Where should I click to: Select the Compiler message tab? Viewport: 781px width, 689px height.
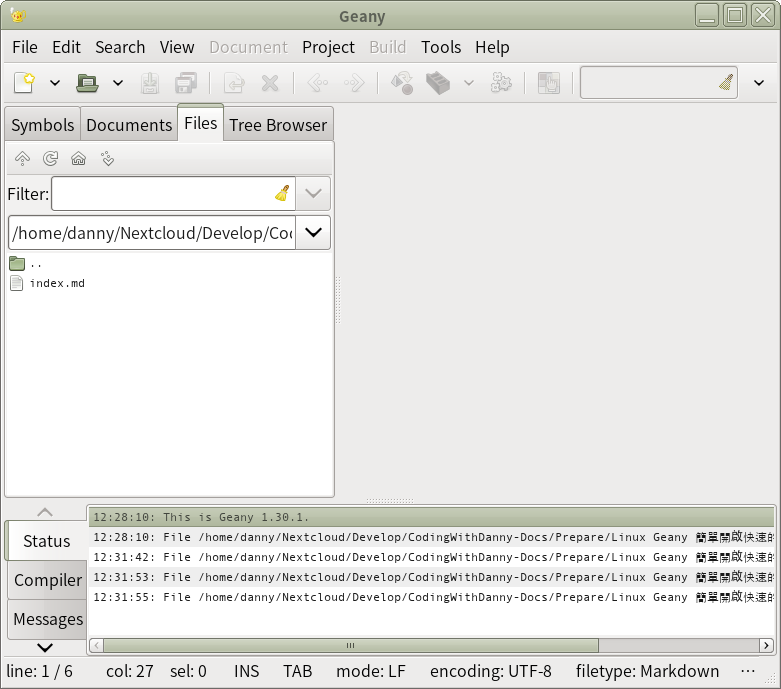47,580
